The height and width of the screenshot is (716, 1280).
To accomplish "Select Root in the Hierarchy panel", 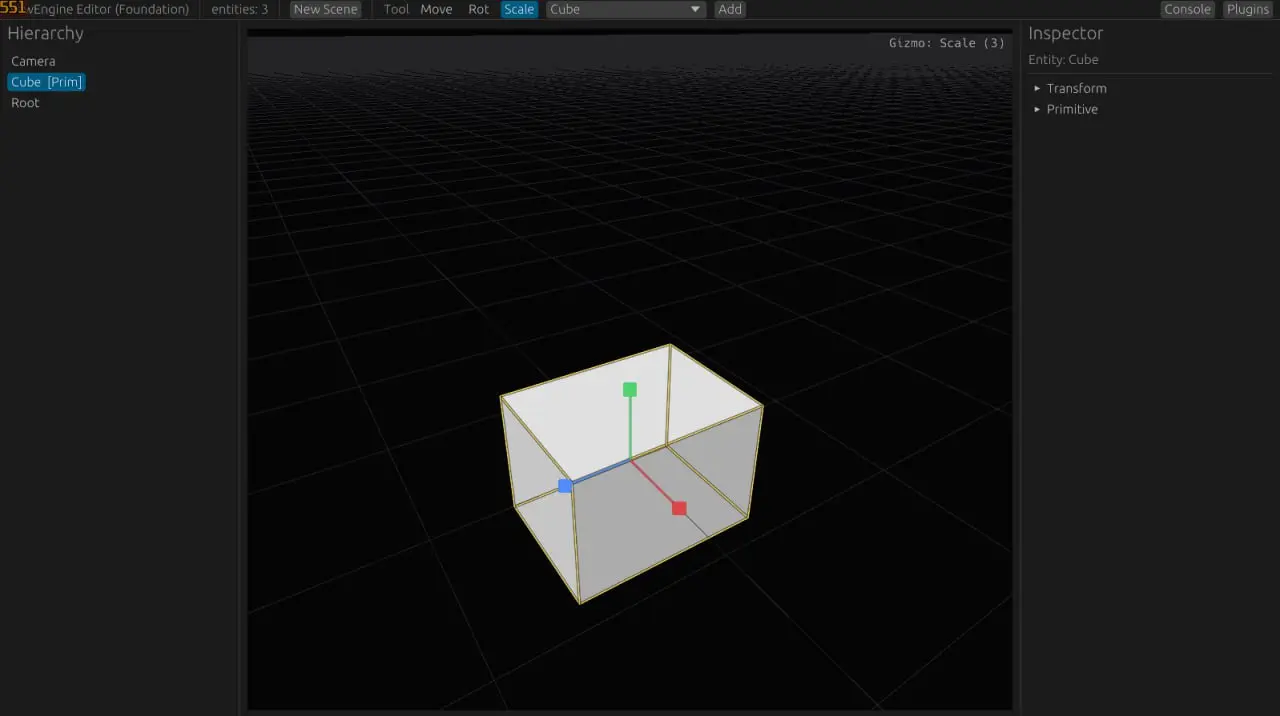I will [24, 102].
